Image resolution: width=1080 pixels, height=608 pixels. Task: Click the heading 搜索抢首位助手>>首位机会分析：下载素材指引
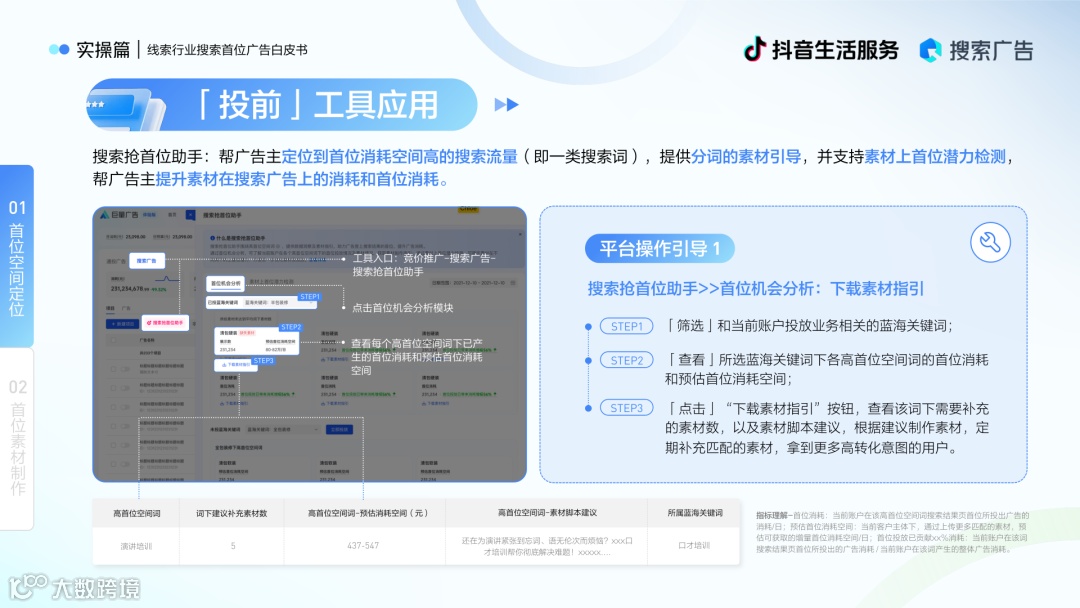(x=756, y=289)
